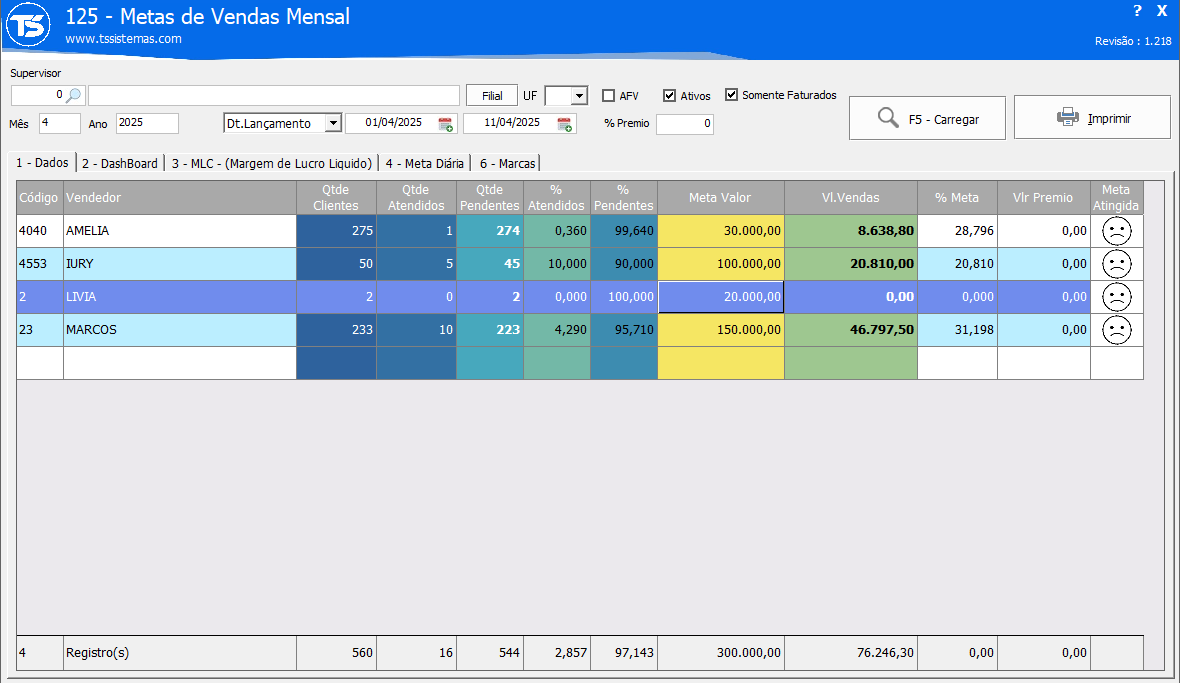Open the start date calendar picker
Image resolution: width=1180 pixels, height=684 pixels.
445,124
